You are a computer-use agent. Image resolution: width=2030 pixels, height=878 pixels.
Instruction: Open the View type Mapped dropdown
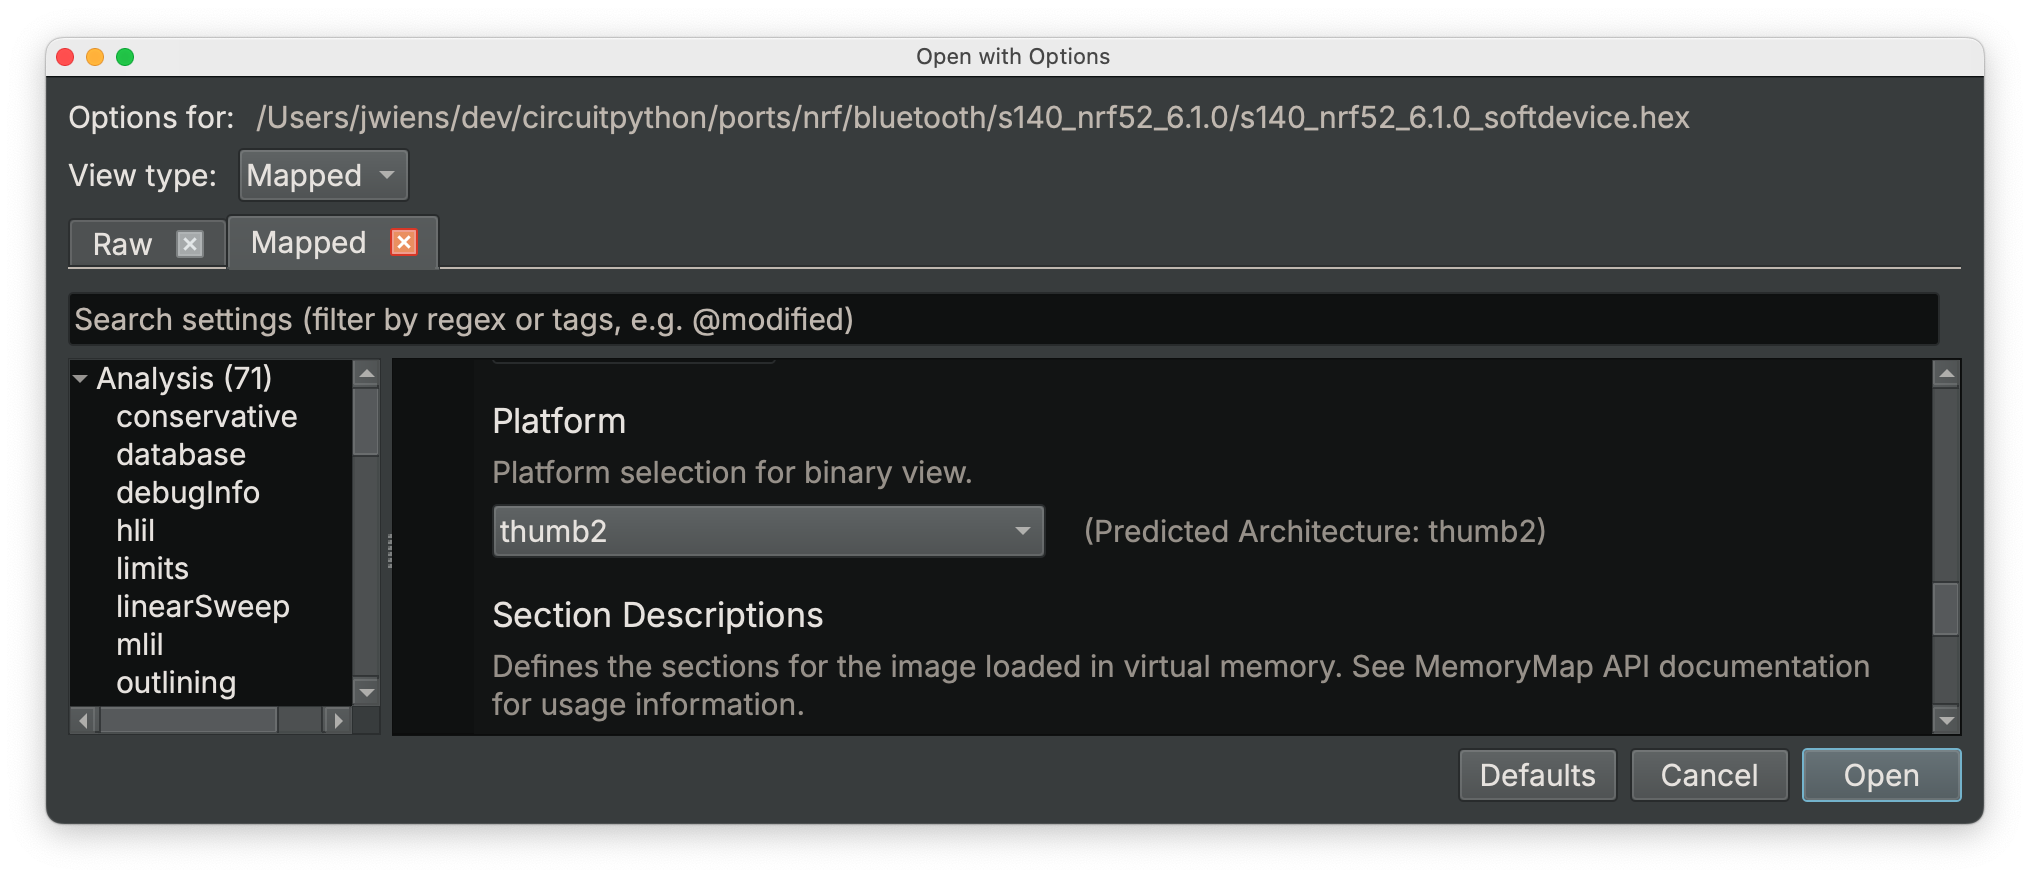pyautogui.click(x=324, y=176)
